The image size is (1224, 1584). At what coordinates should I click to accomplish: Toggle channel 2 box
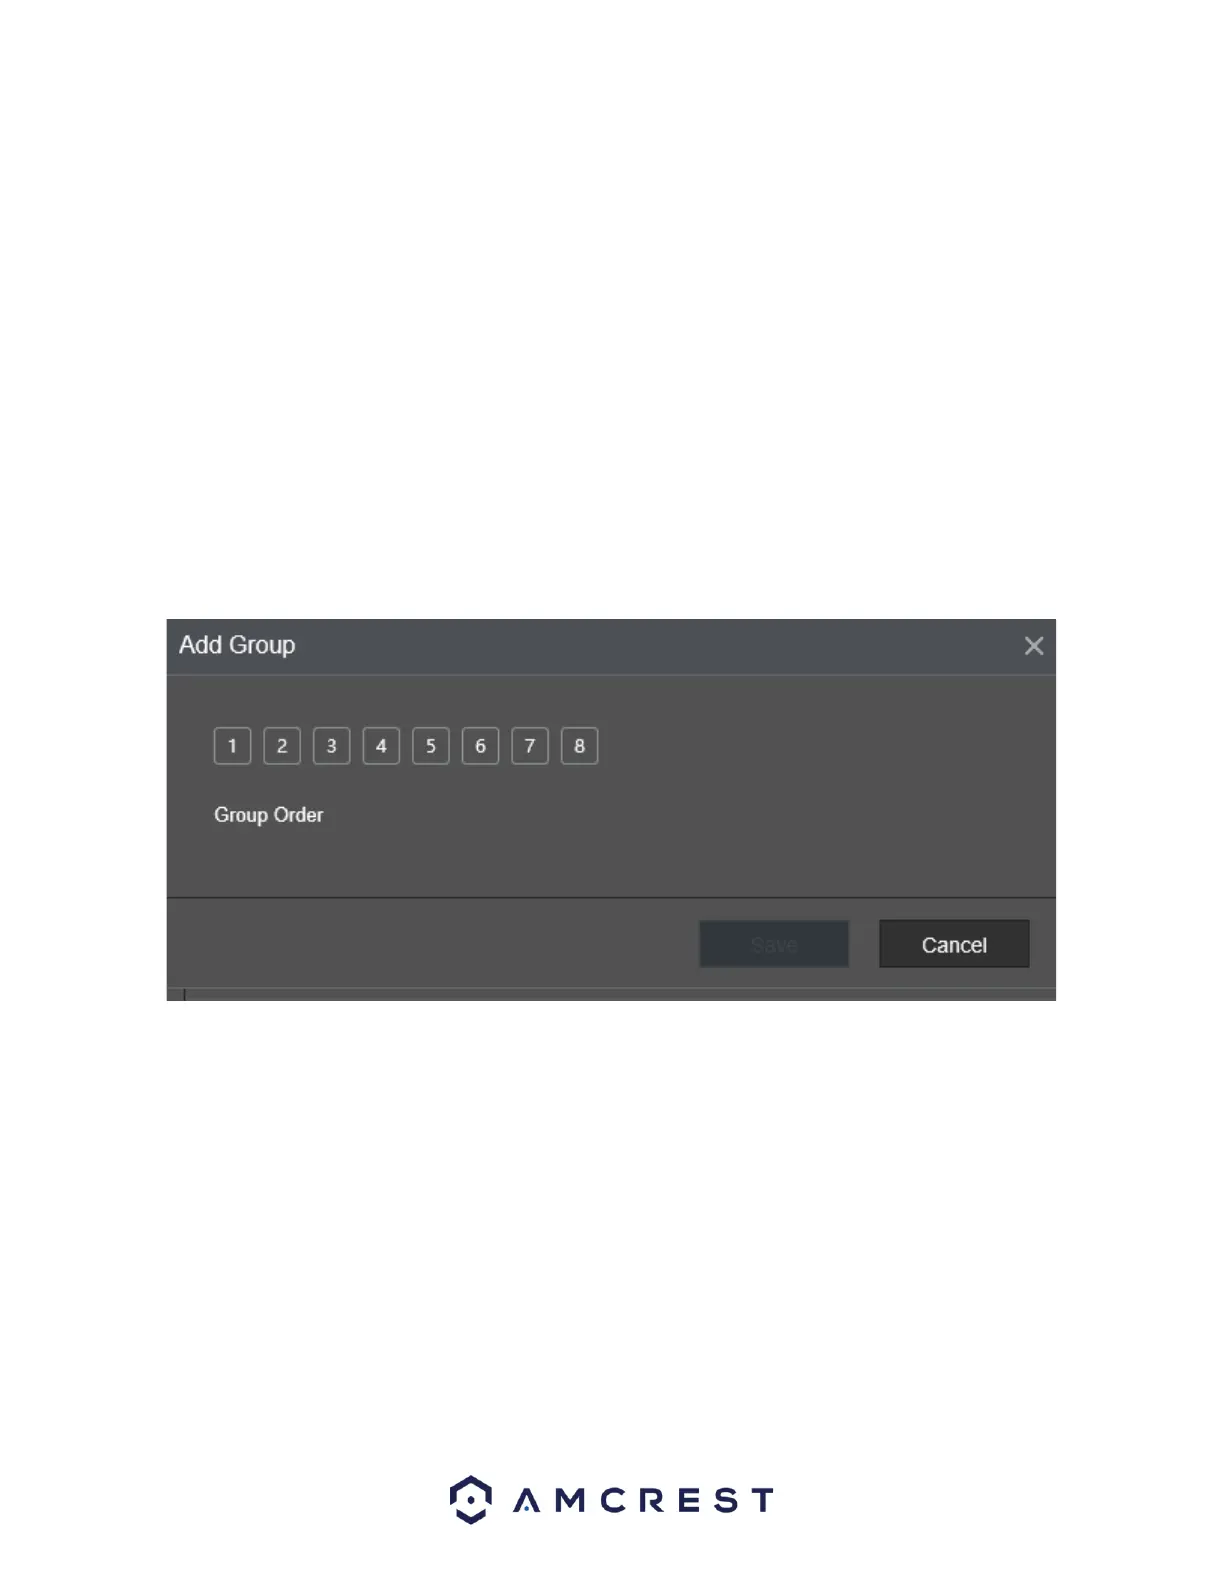click(282, 746)
